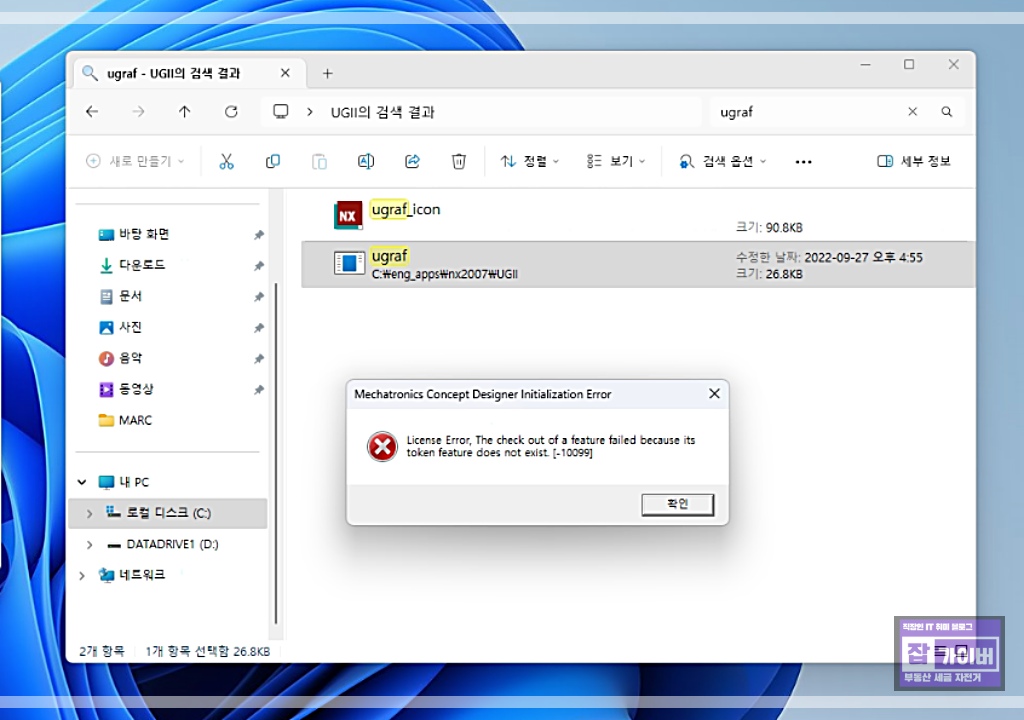
Task: Share the selected file
Action: (x=413, y=161)
